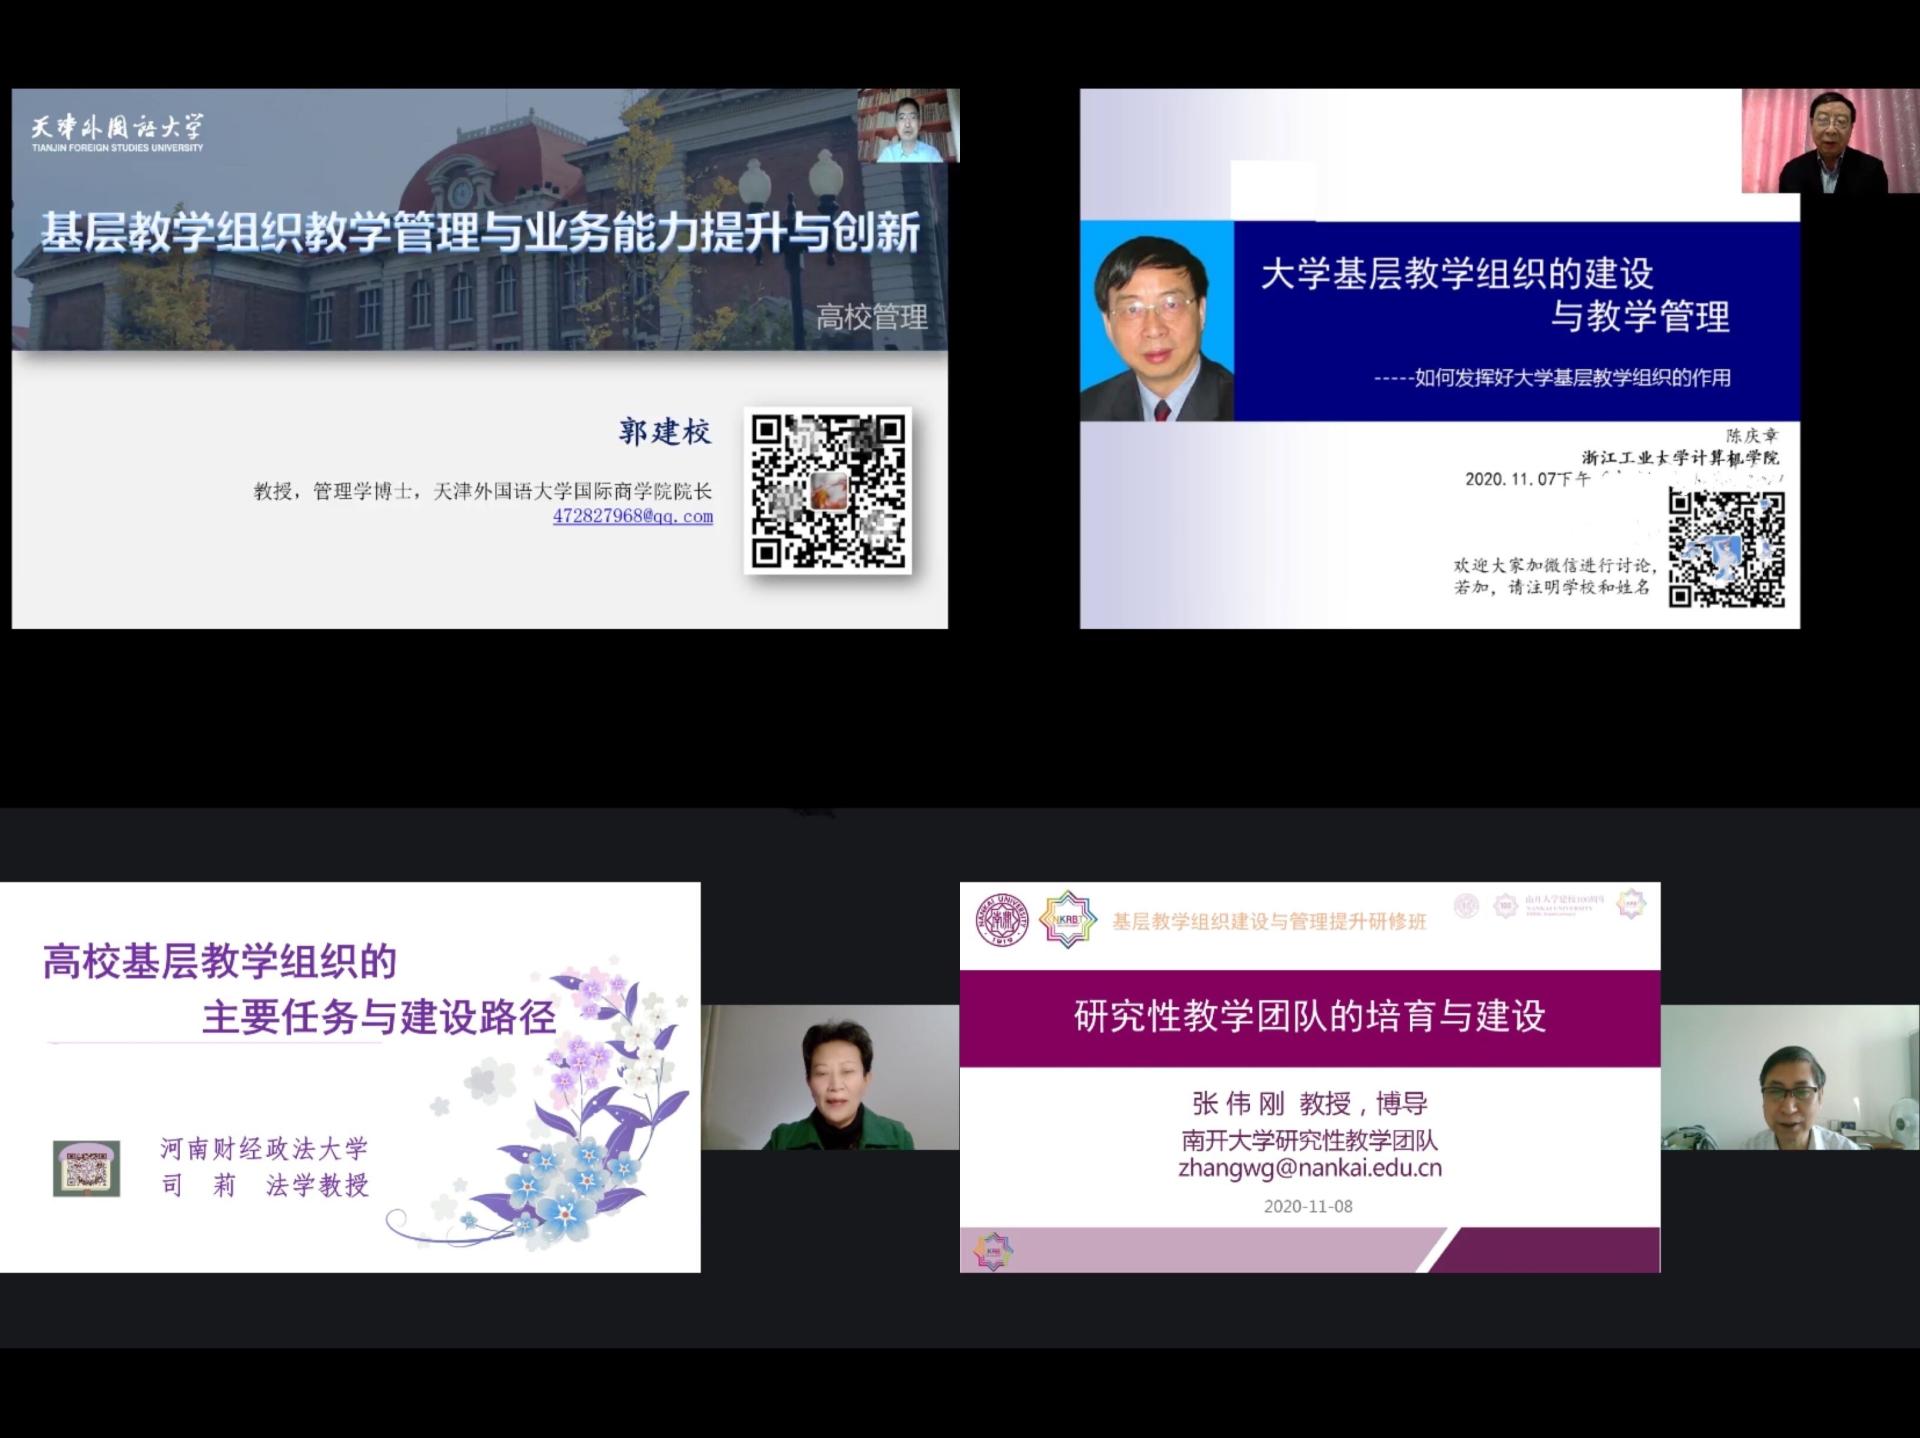The height and width of the screenshot is (1438, 1920).
Task: Click the 高校管理 label on first slide
Action: tap(871, 318)
